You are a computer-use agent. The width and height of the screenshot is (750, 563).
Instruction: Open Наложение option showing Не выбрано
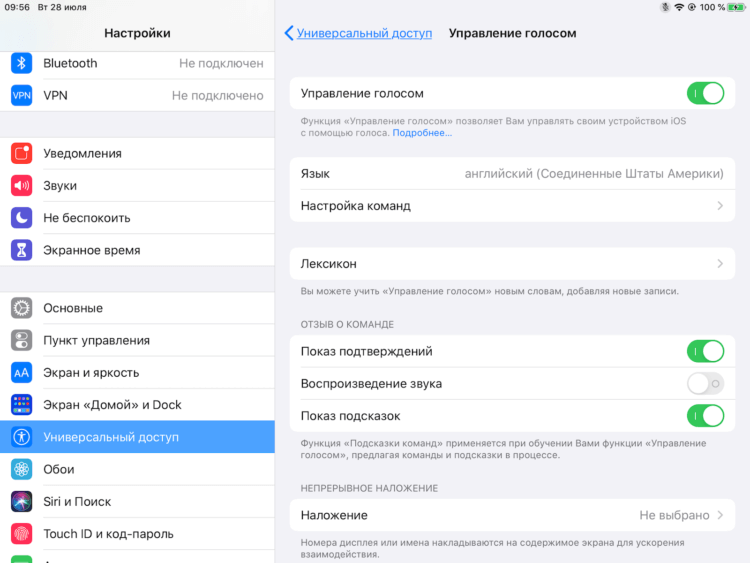512,515
